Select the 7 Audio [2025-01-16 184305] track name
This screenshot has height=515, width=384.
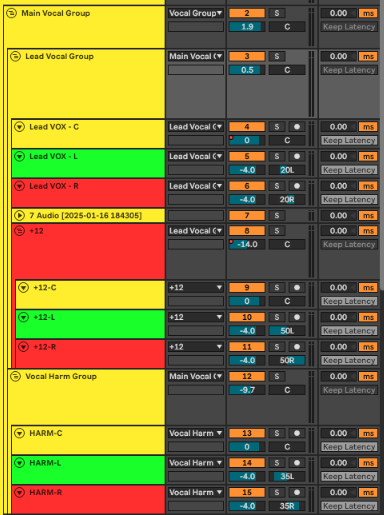click(x=85, y=216)
